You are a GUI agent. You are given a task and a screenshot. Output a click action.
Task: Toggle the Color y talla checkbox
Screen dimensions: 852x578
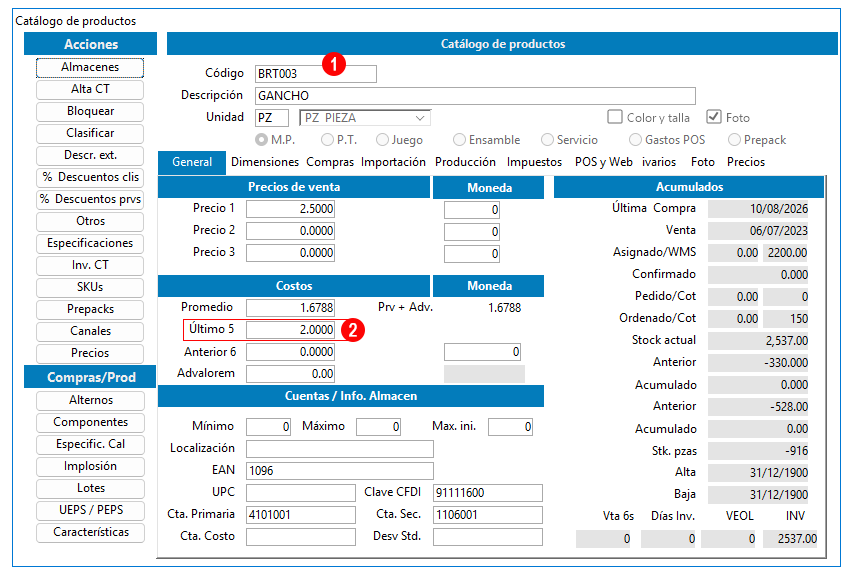coord(615,117)
